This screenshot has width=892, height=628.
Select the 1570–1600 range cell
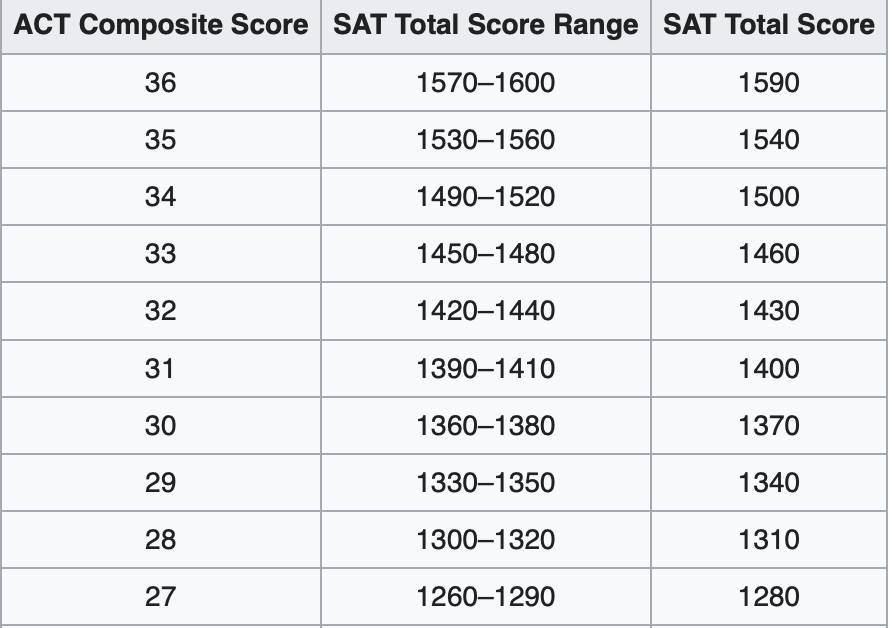coord(486,83)
